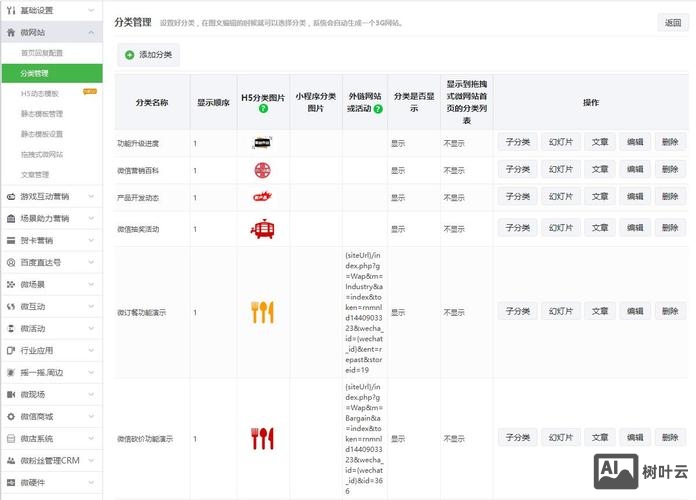This screenshot has height=500, width=696.
Task: Click the 微信砍价功能演示 category name
Action: click(145, 439)
